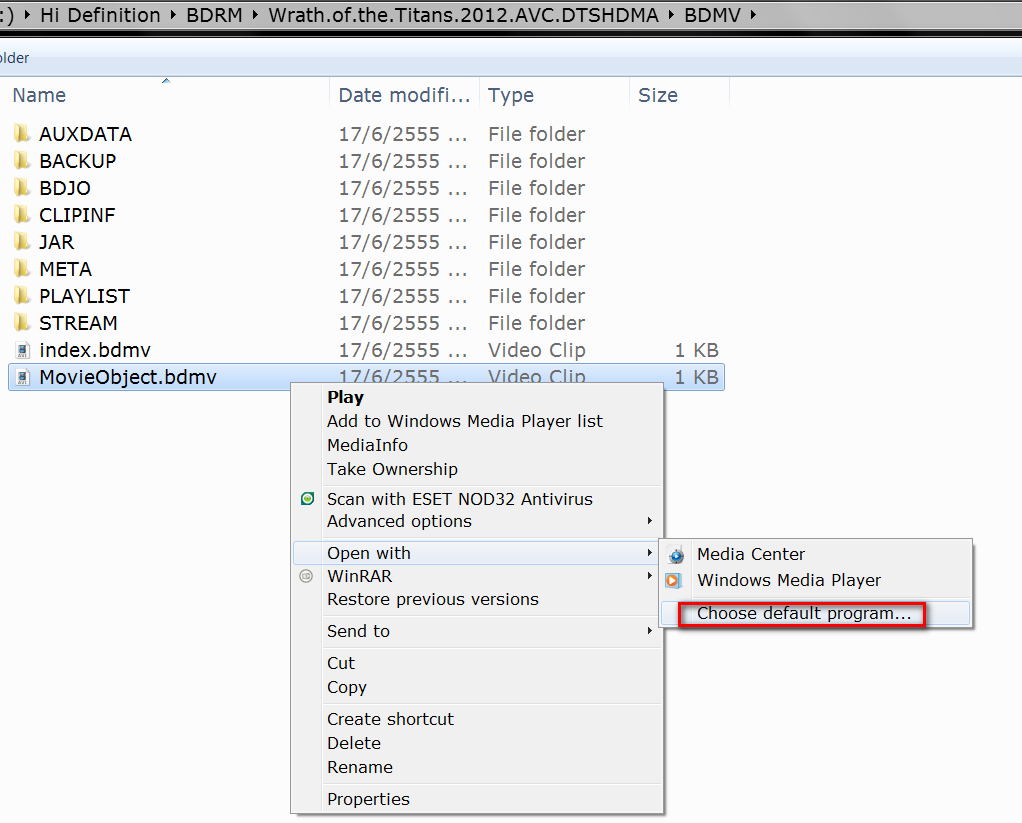This screenshot has height=823, width=1022.
Task: Go to BDRM folder in breadcrumb
Action: tap(214, 15)
